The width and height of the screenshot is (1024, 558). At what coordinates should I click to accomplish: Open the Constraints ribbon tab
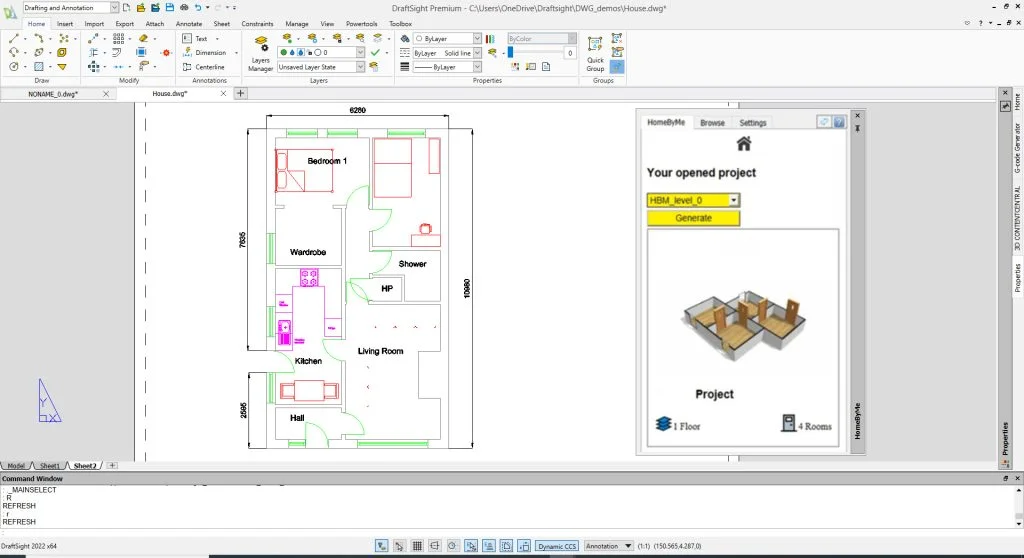point(257,23)
